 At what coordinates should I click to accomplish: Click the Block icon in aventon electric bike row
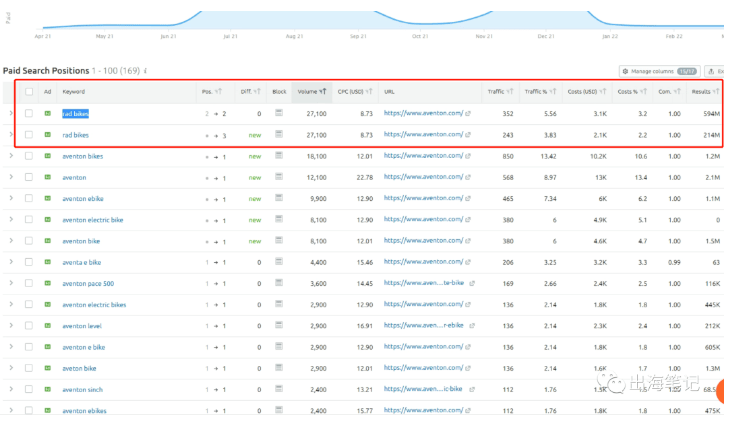tap(279, 219)
